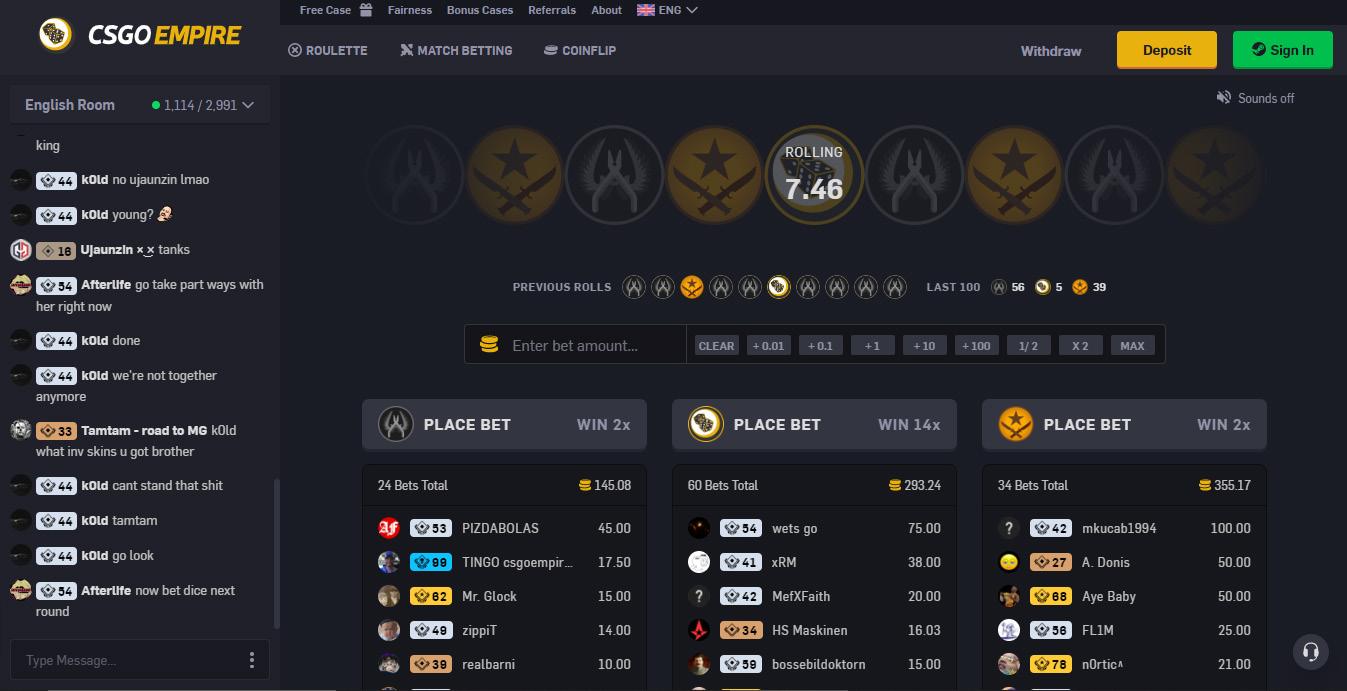Click PIZDABOLAS player avatar
The width and height of the screenshot is (1347, 691).
[x=389, y=528]
